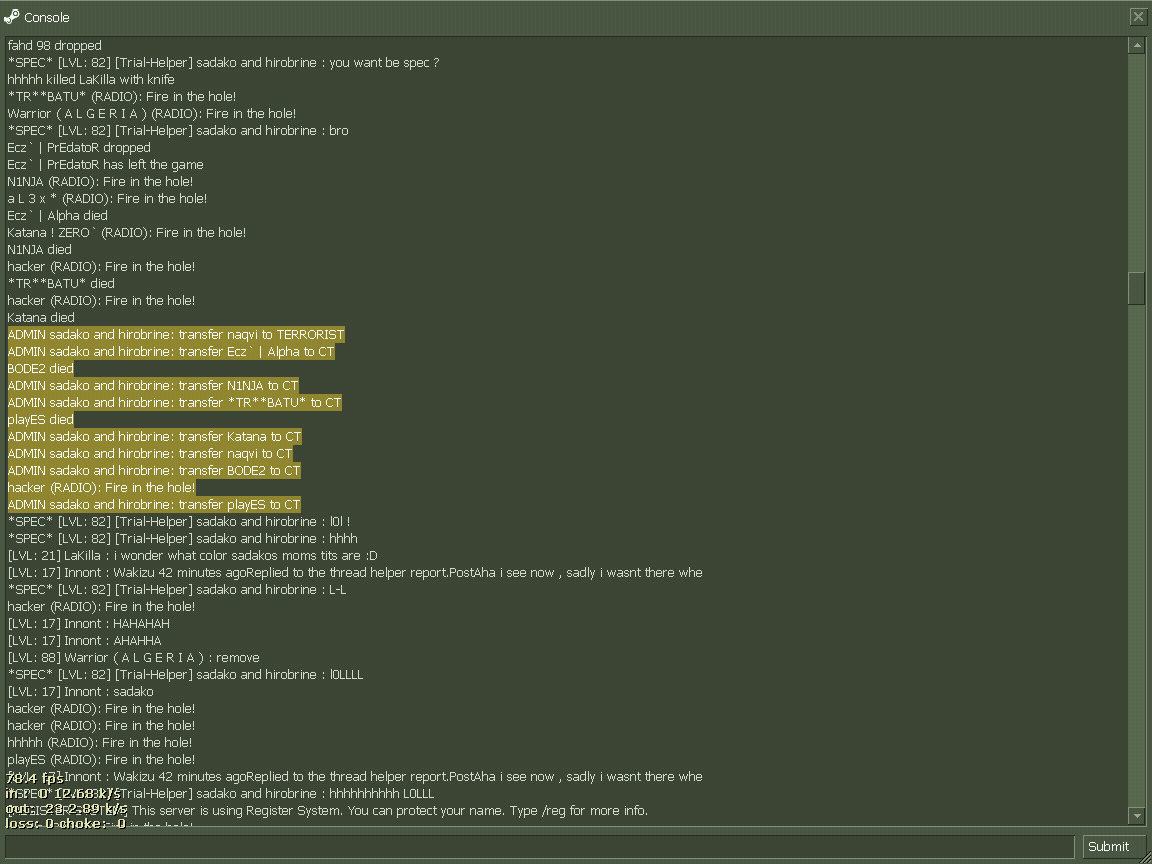Select the 'hhhhh killed LaKilla with knife' line
1152x864 pixels.
click(91, 80)
